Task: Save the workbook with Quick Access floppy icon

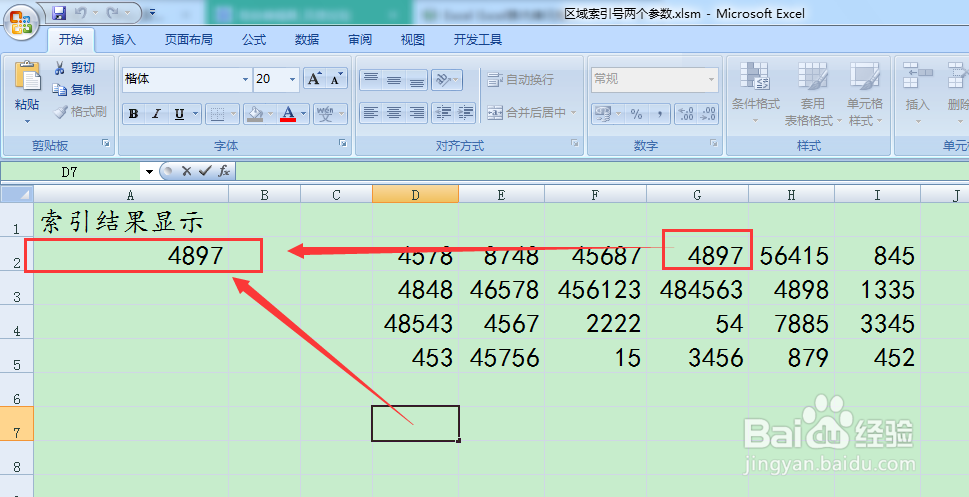Action: tap(59, 12)
